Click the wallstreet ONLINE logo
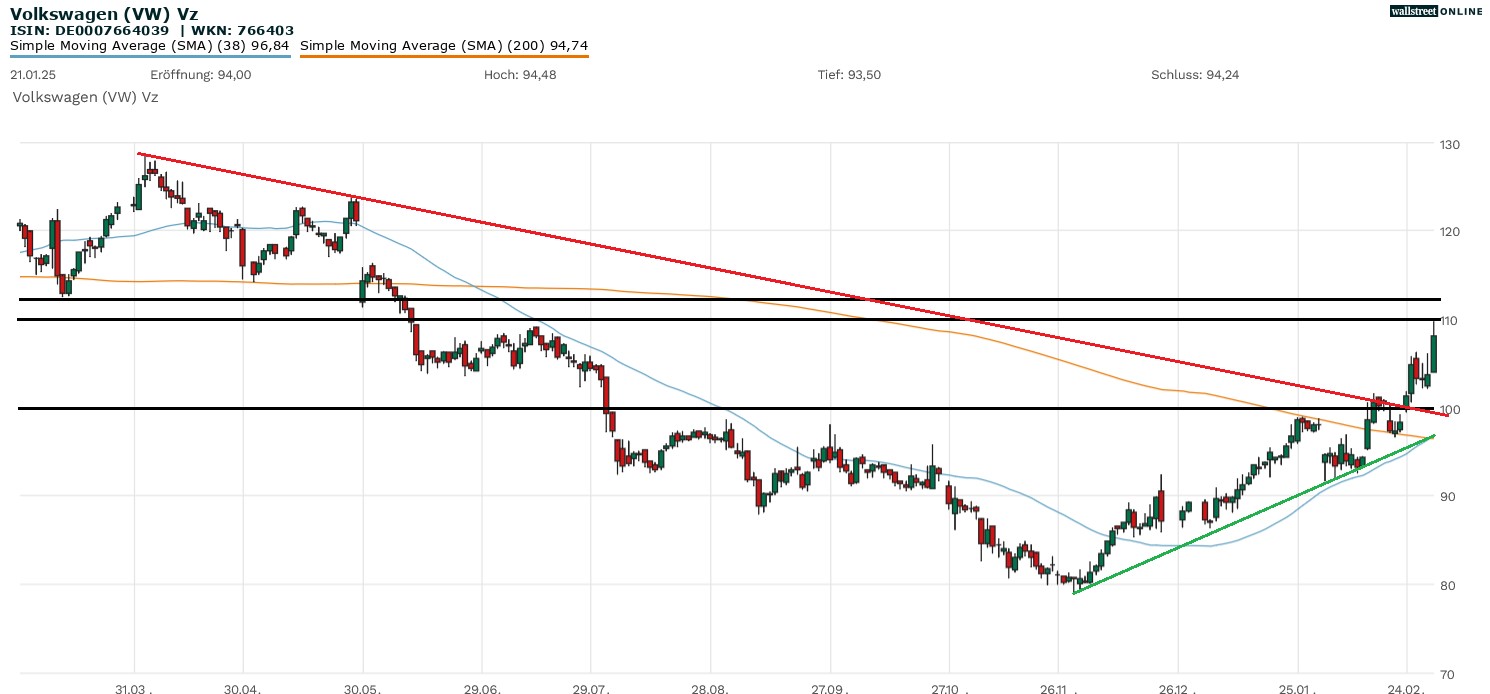1490x694 pixels. (1436, 11)
